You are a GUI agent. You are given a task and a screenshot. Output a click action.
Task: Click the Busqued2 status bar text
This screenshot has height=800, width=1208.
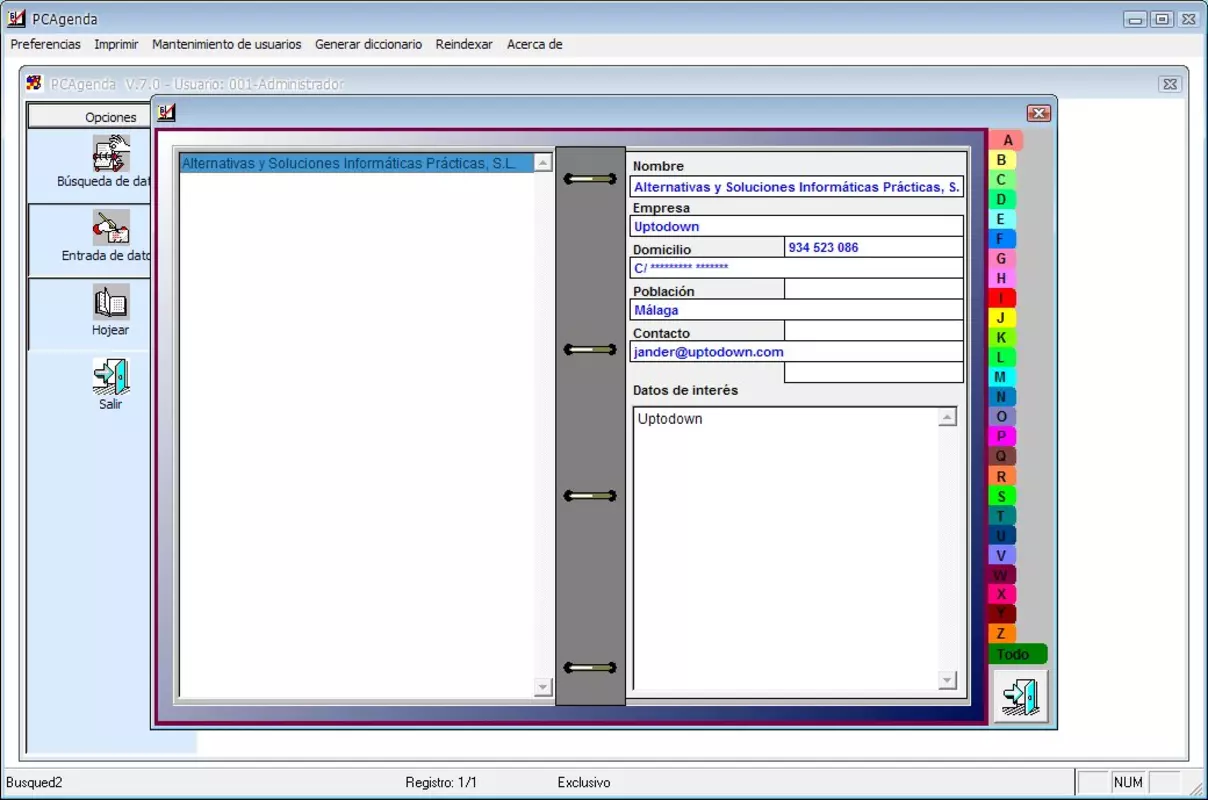tap(34, 782)
